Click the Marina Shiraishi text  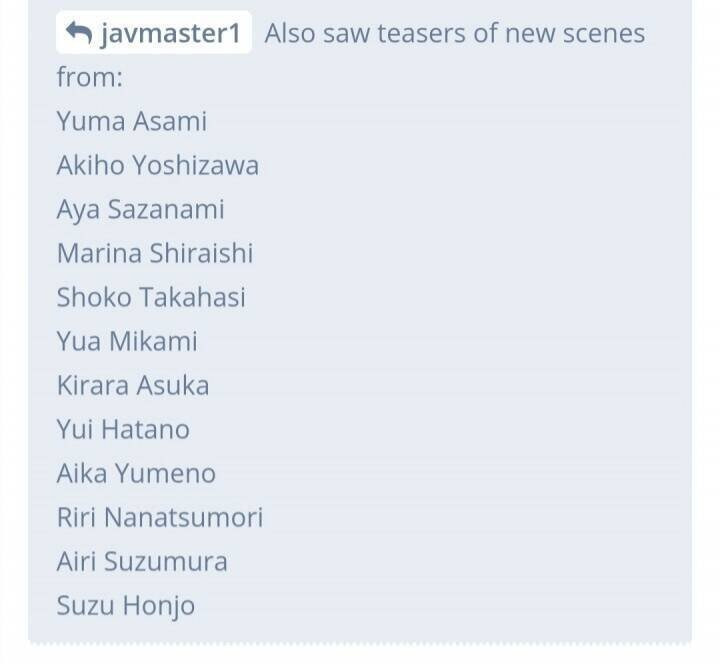click(x=155, y=253)
